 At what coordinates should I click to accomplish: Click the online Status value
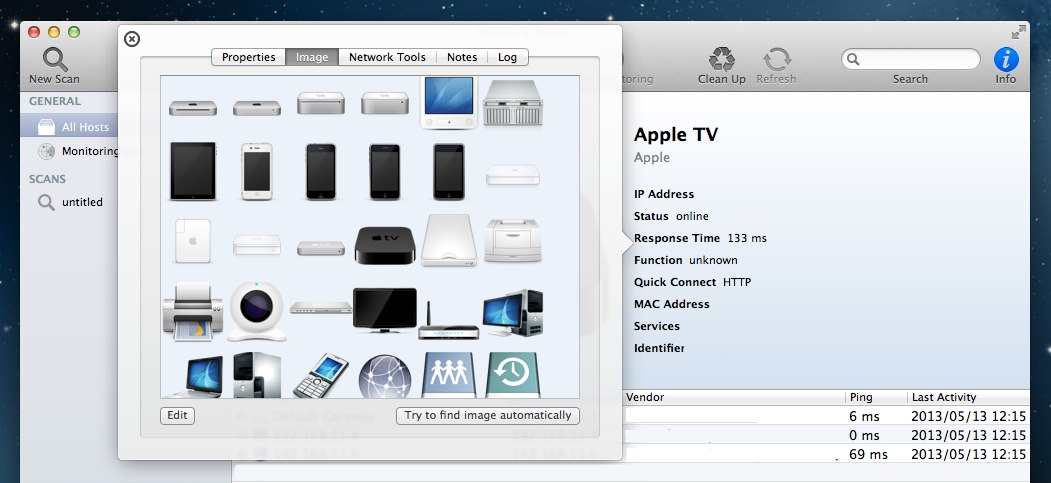692,216
